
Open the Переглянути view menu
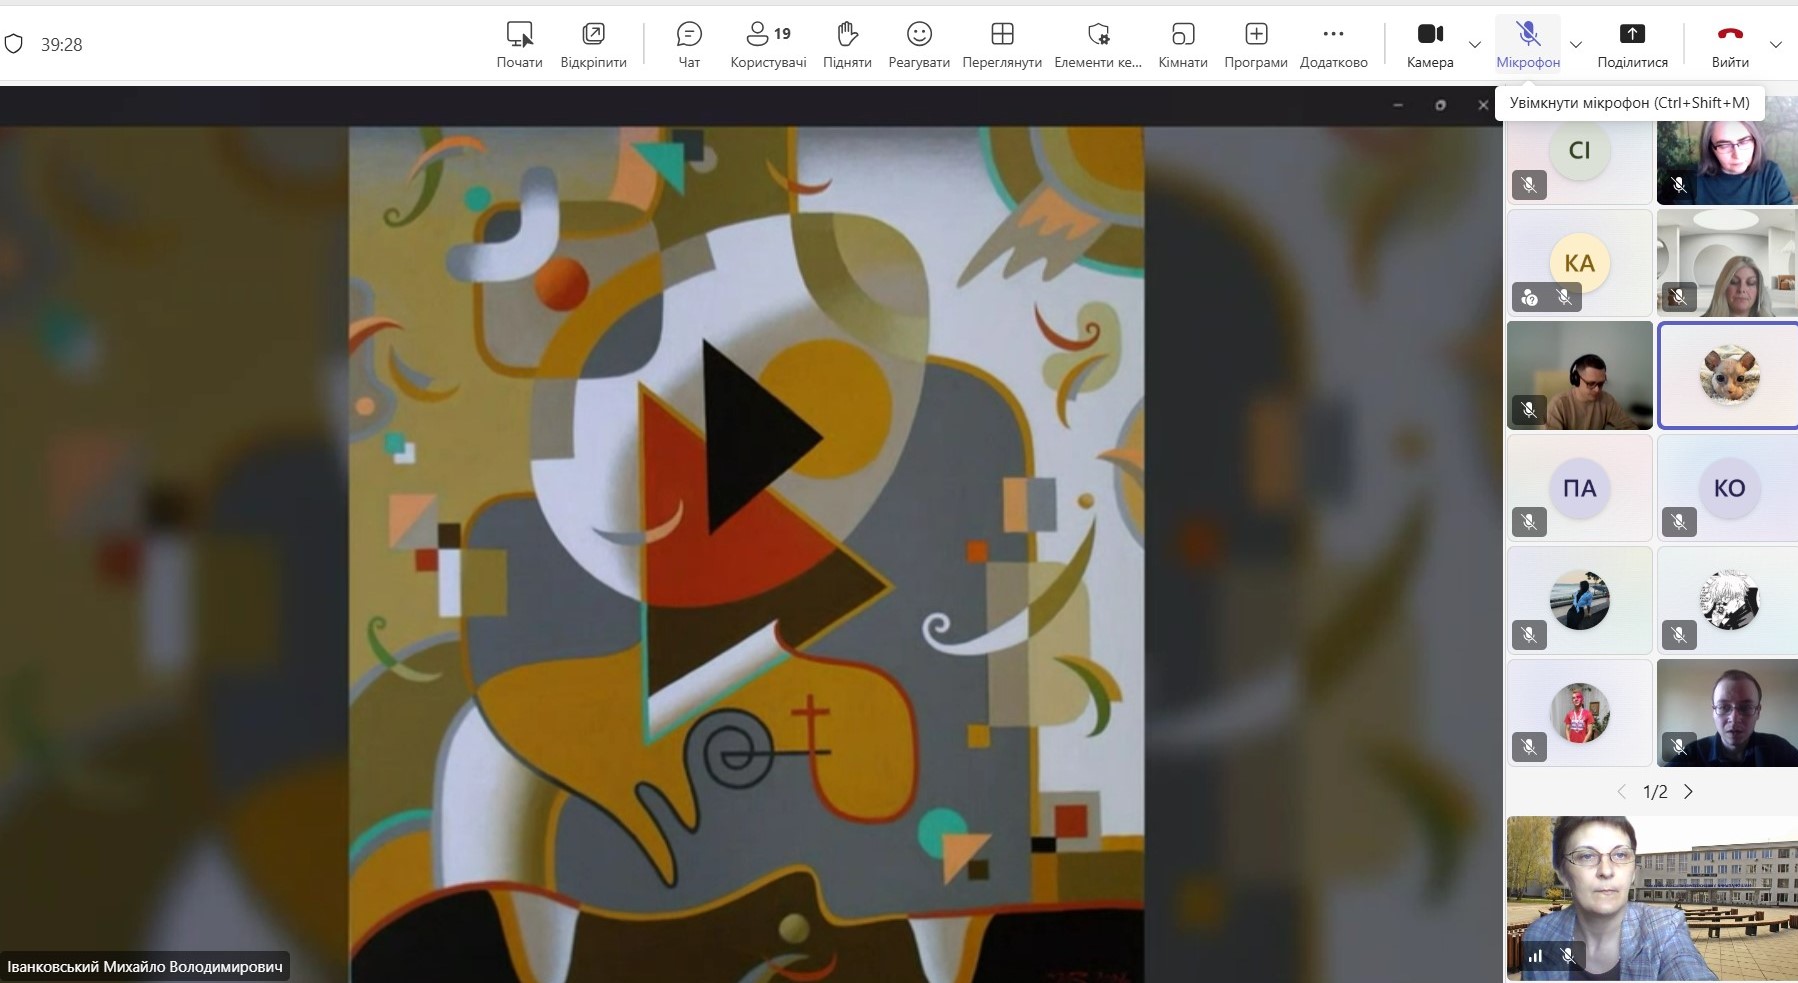pos(1001,44)
